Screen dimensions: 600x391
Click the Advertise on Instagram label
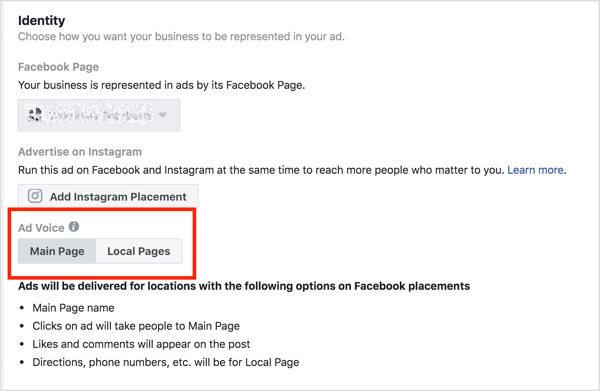[x=80, y=152]
